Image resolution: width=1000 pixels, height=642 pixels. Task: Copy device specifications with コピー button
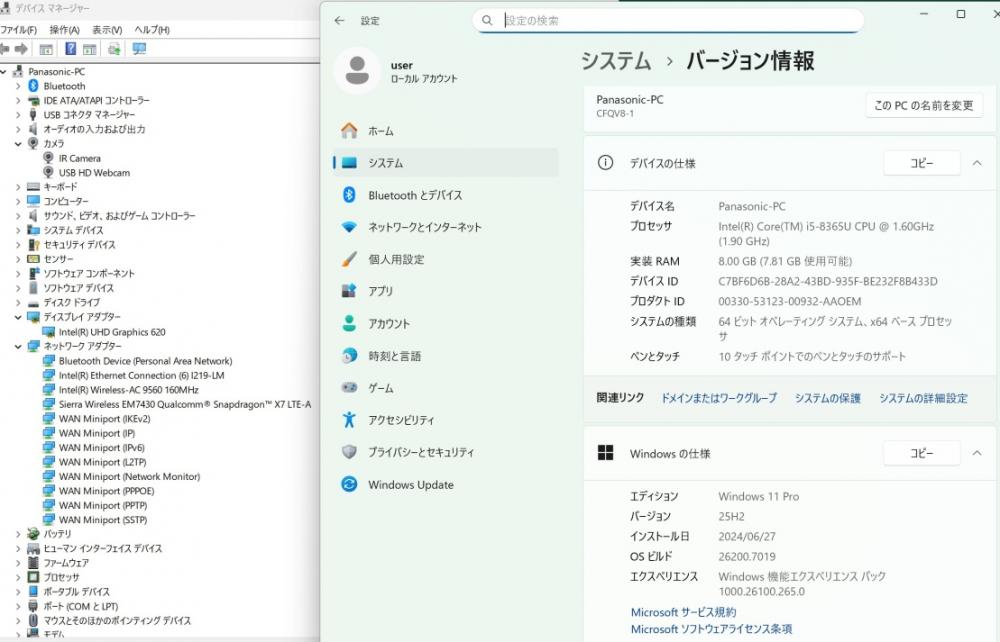point(922,163)
